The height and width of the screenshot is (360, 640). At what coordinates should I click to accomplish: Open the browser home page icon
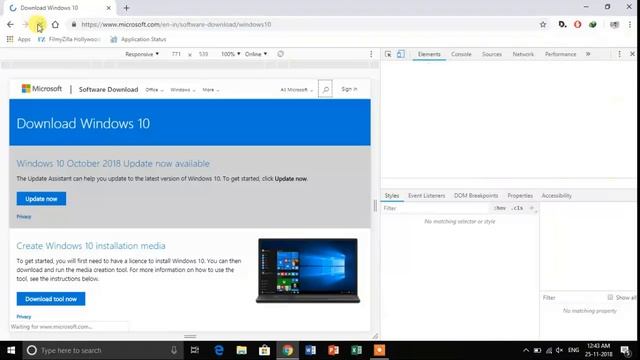[x=55, y=24]
